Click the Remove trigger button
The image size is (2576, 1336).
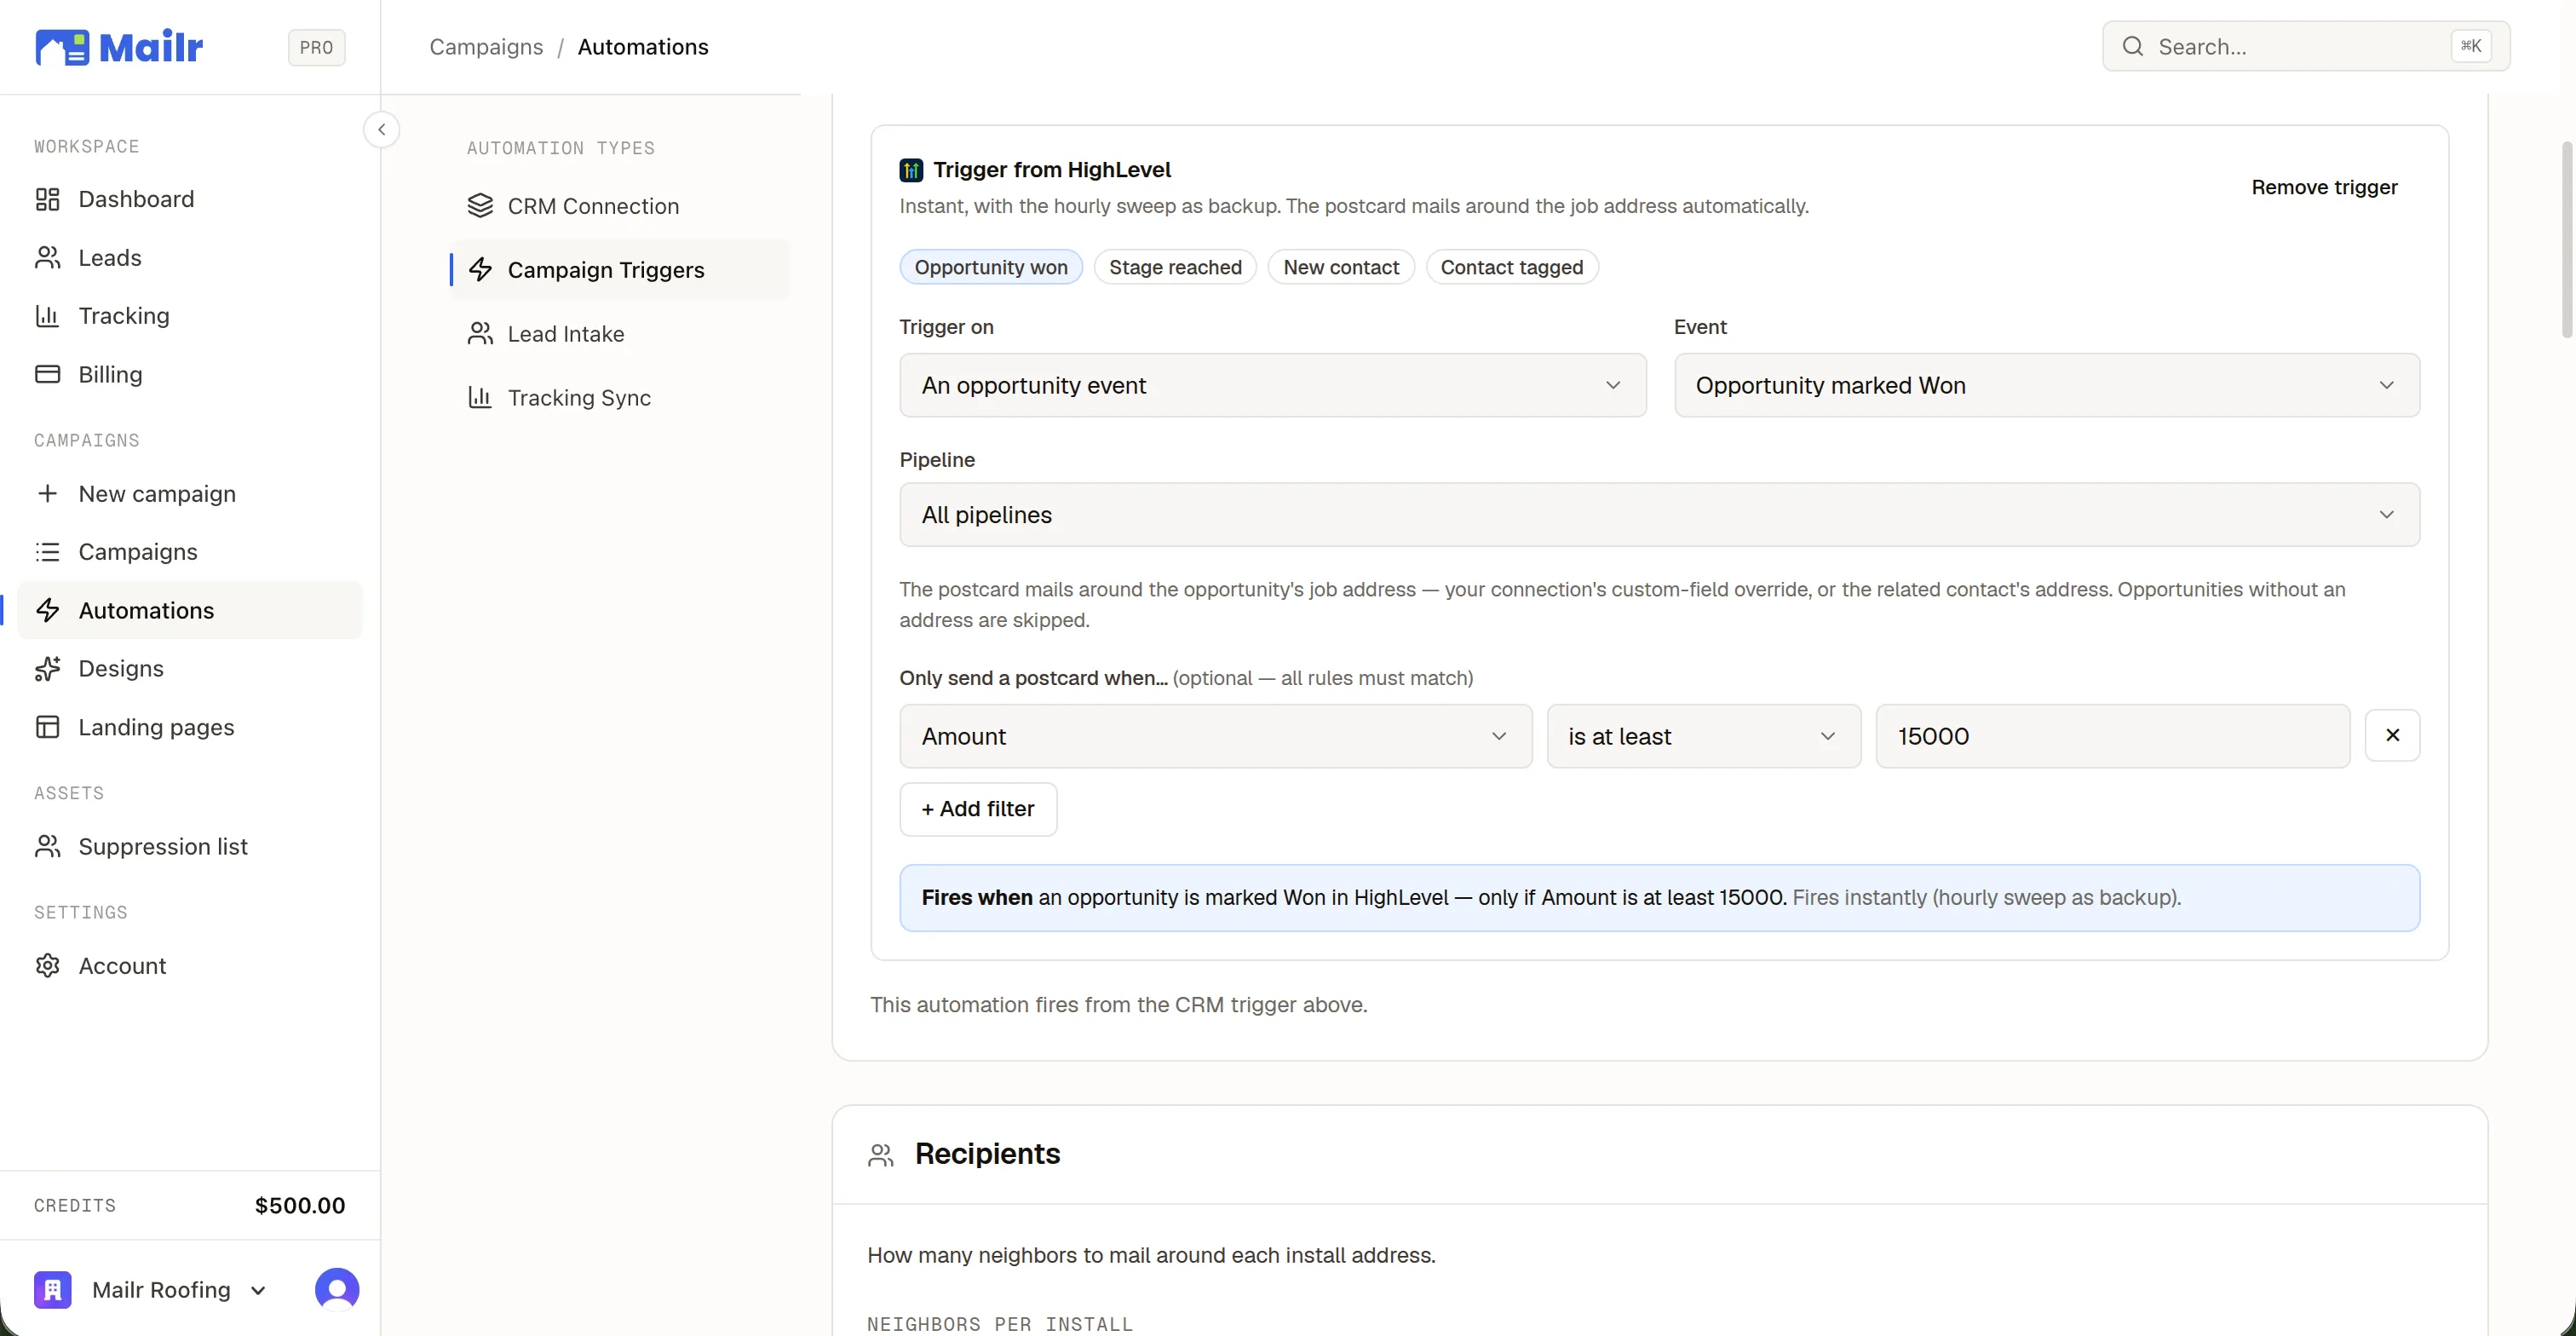[x=2324, y=188]
